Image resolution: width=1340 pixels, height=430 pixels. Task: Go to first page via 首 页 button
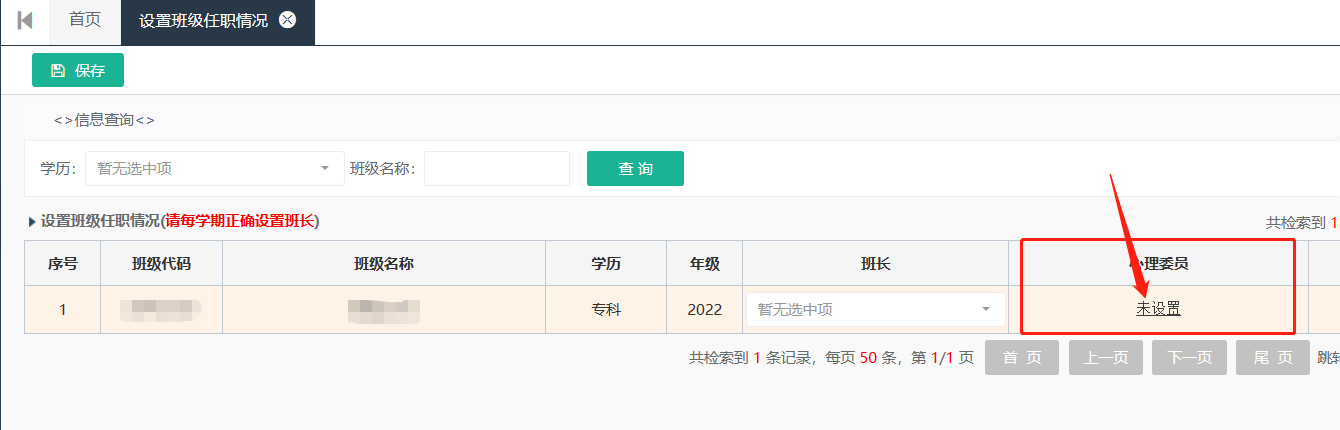coord(1021,358)
